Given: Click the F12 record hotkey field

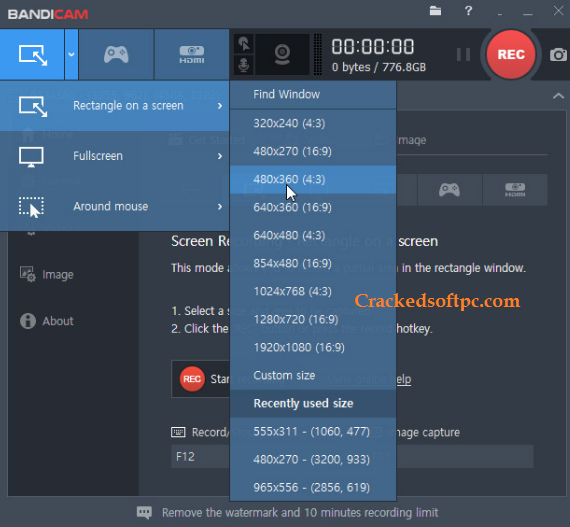Looking at the screenshot, I should [x=201, y=456].
